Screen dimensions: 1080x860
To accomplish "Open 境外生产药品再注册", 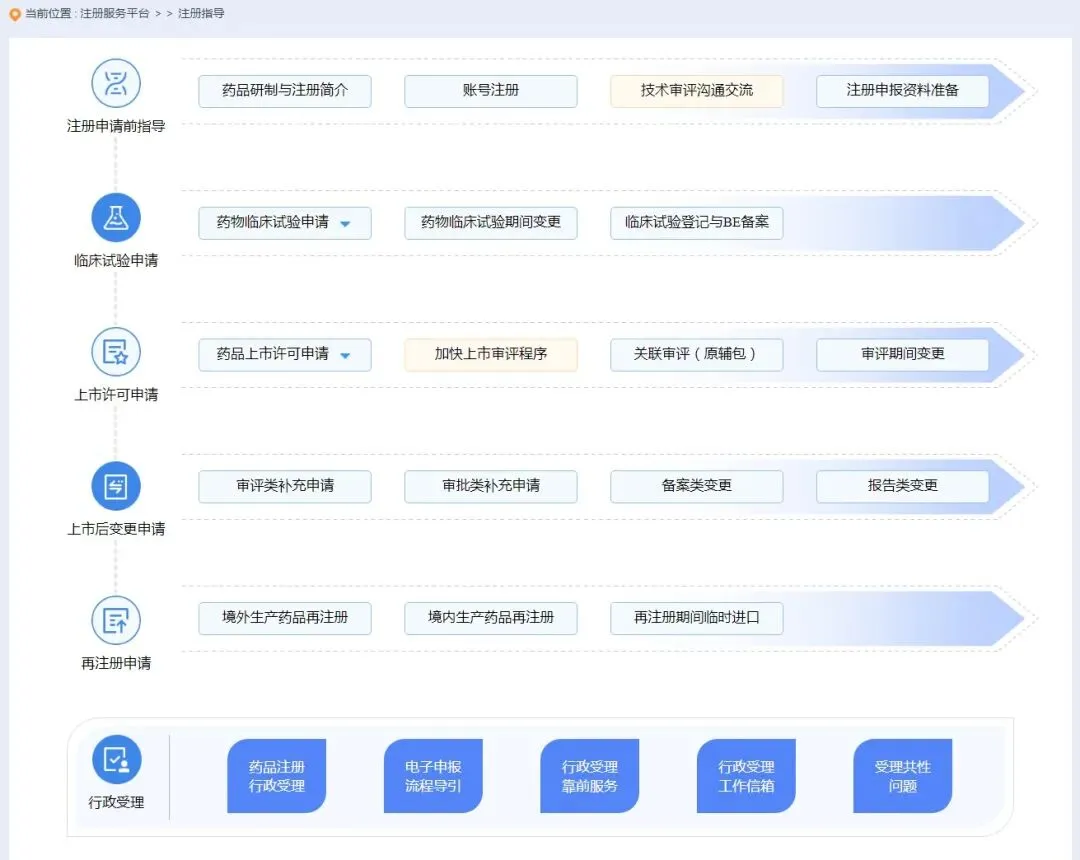I will 284,618.
